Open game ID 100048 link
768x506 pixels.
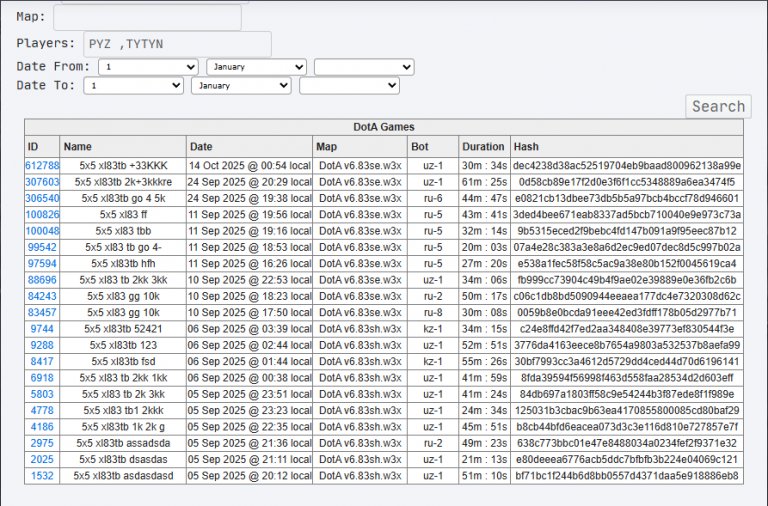click(x=42, y=231)
